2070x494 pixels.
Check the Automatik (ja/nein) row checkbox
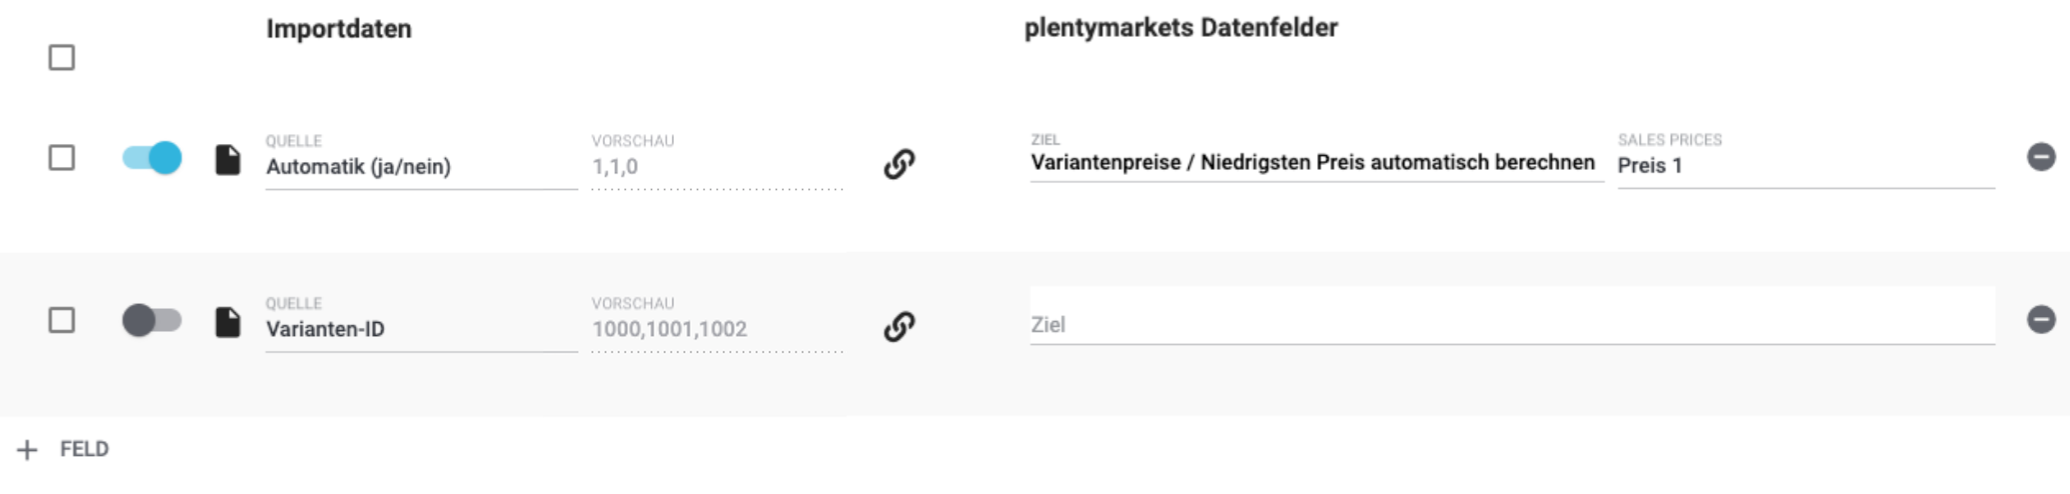(62, 158)
